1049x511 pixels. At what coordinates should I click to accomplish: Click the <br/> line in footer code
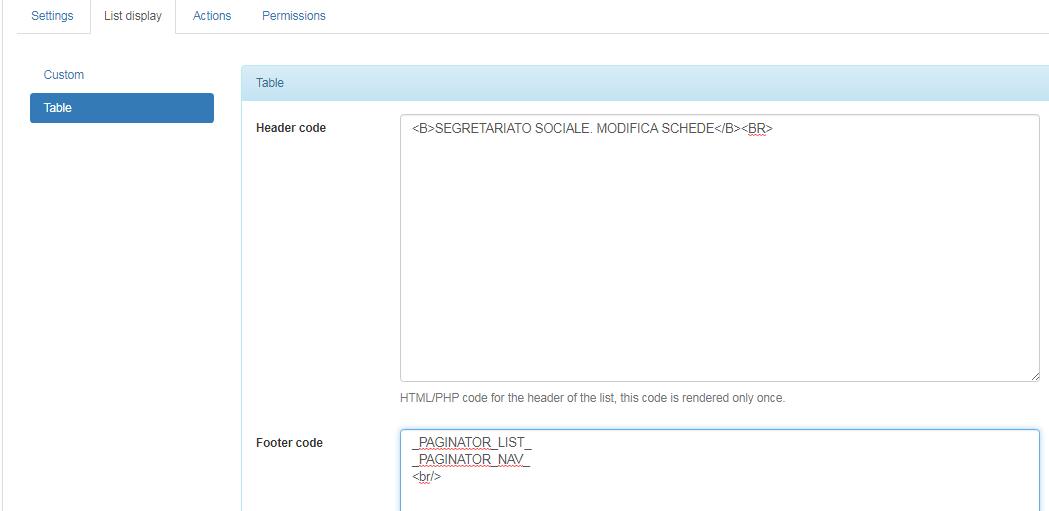click(x=427, y=476)
